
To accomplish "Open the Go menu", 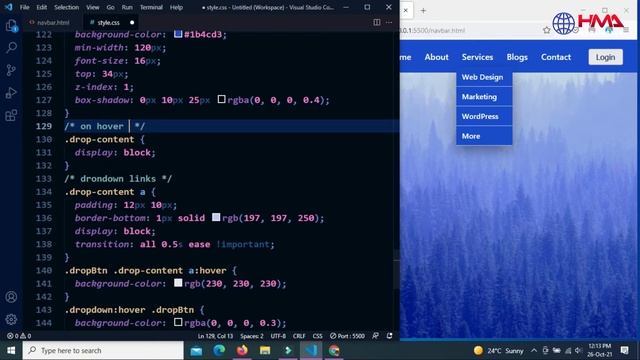I will point(111,7).
